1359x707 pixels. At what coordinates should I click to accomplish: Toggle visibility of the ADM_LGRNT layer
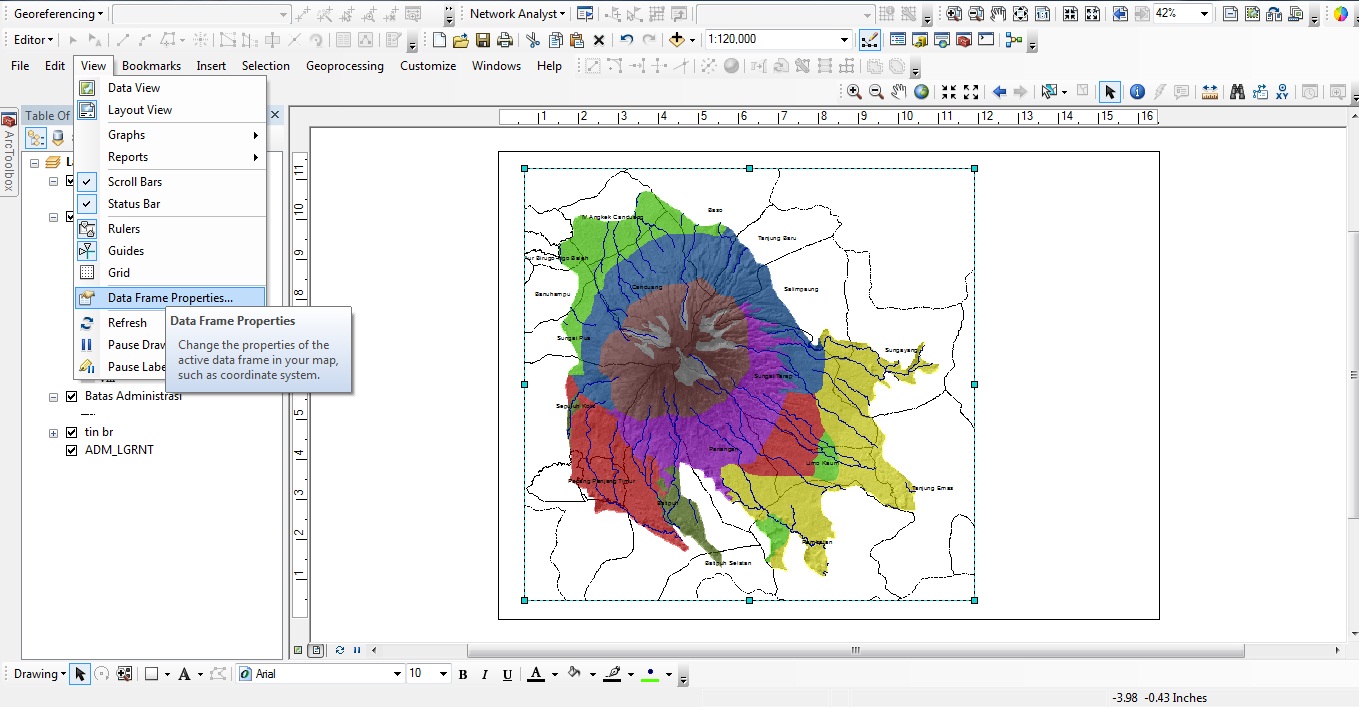71,450
